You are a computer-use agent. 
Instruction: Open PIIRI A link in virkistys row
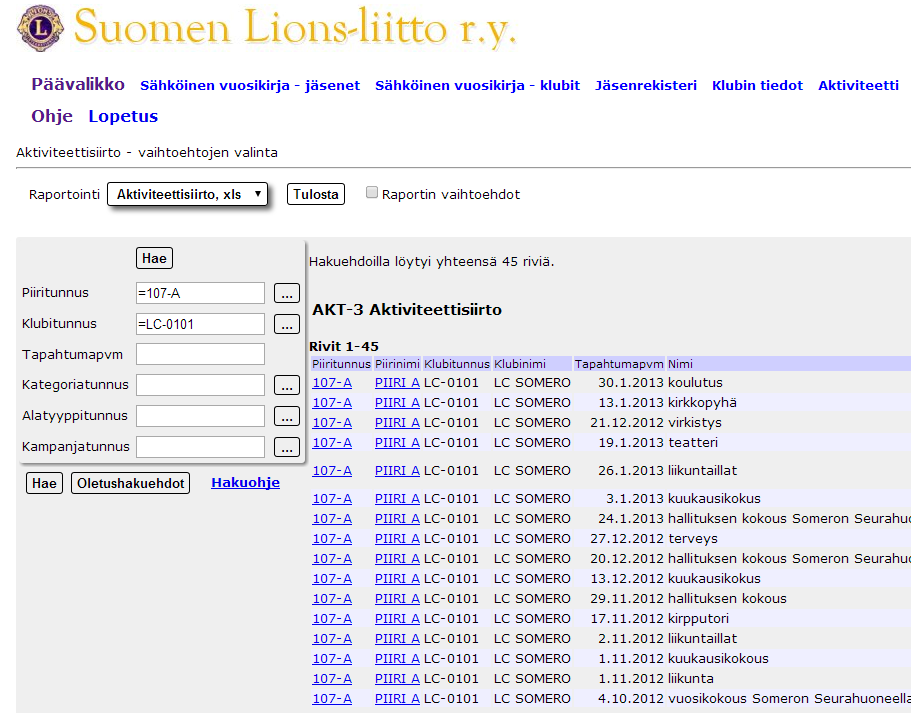pyautogui.click(x=397, y=422)
